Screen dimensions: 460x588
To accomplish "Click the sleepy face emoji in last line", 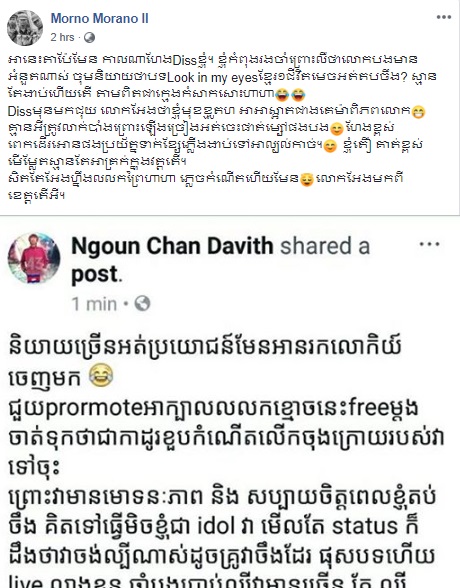I will pyautogui.click(x=307, y=180).
